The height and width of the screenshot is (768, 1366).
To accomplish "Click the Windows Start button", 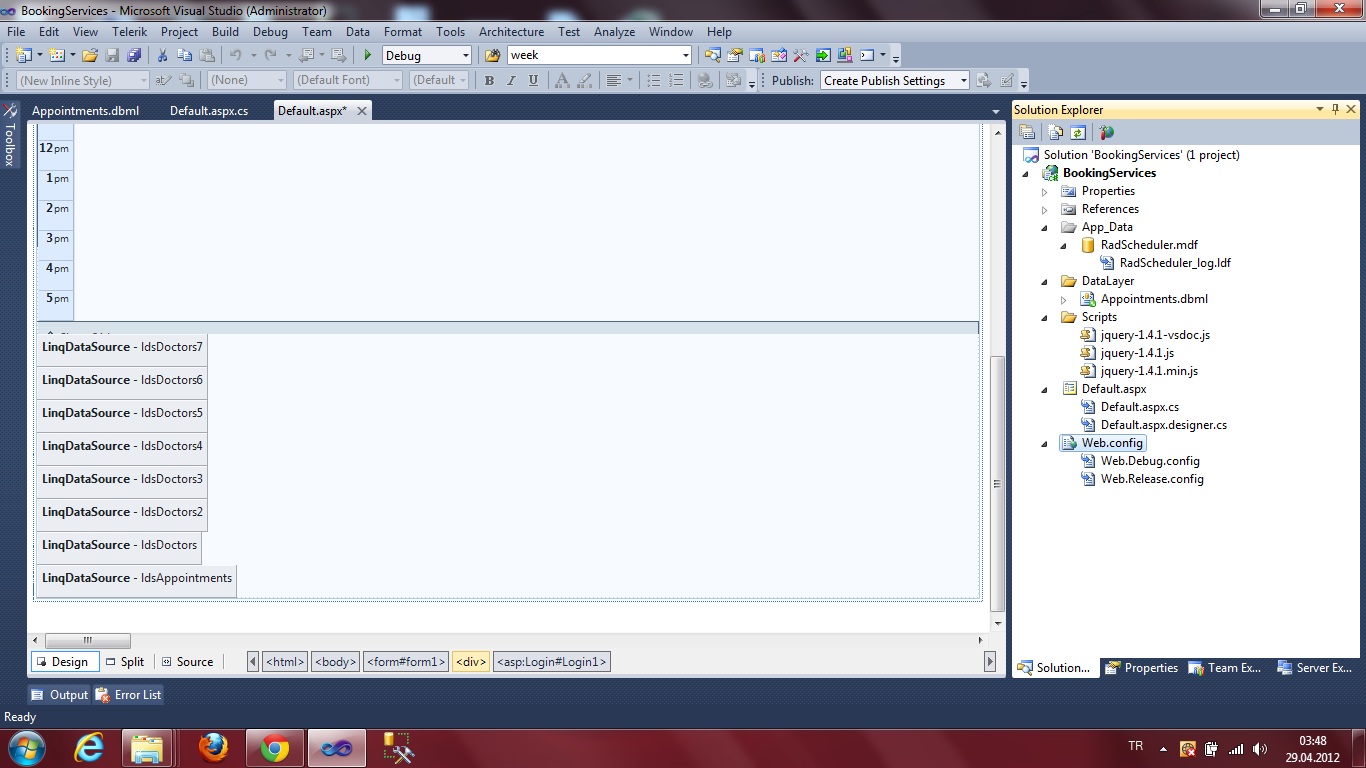I will point(25,748).
